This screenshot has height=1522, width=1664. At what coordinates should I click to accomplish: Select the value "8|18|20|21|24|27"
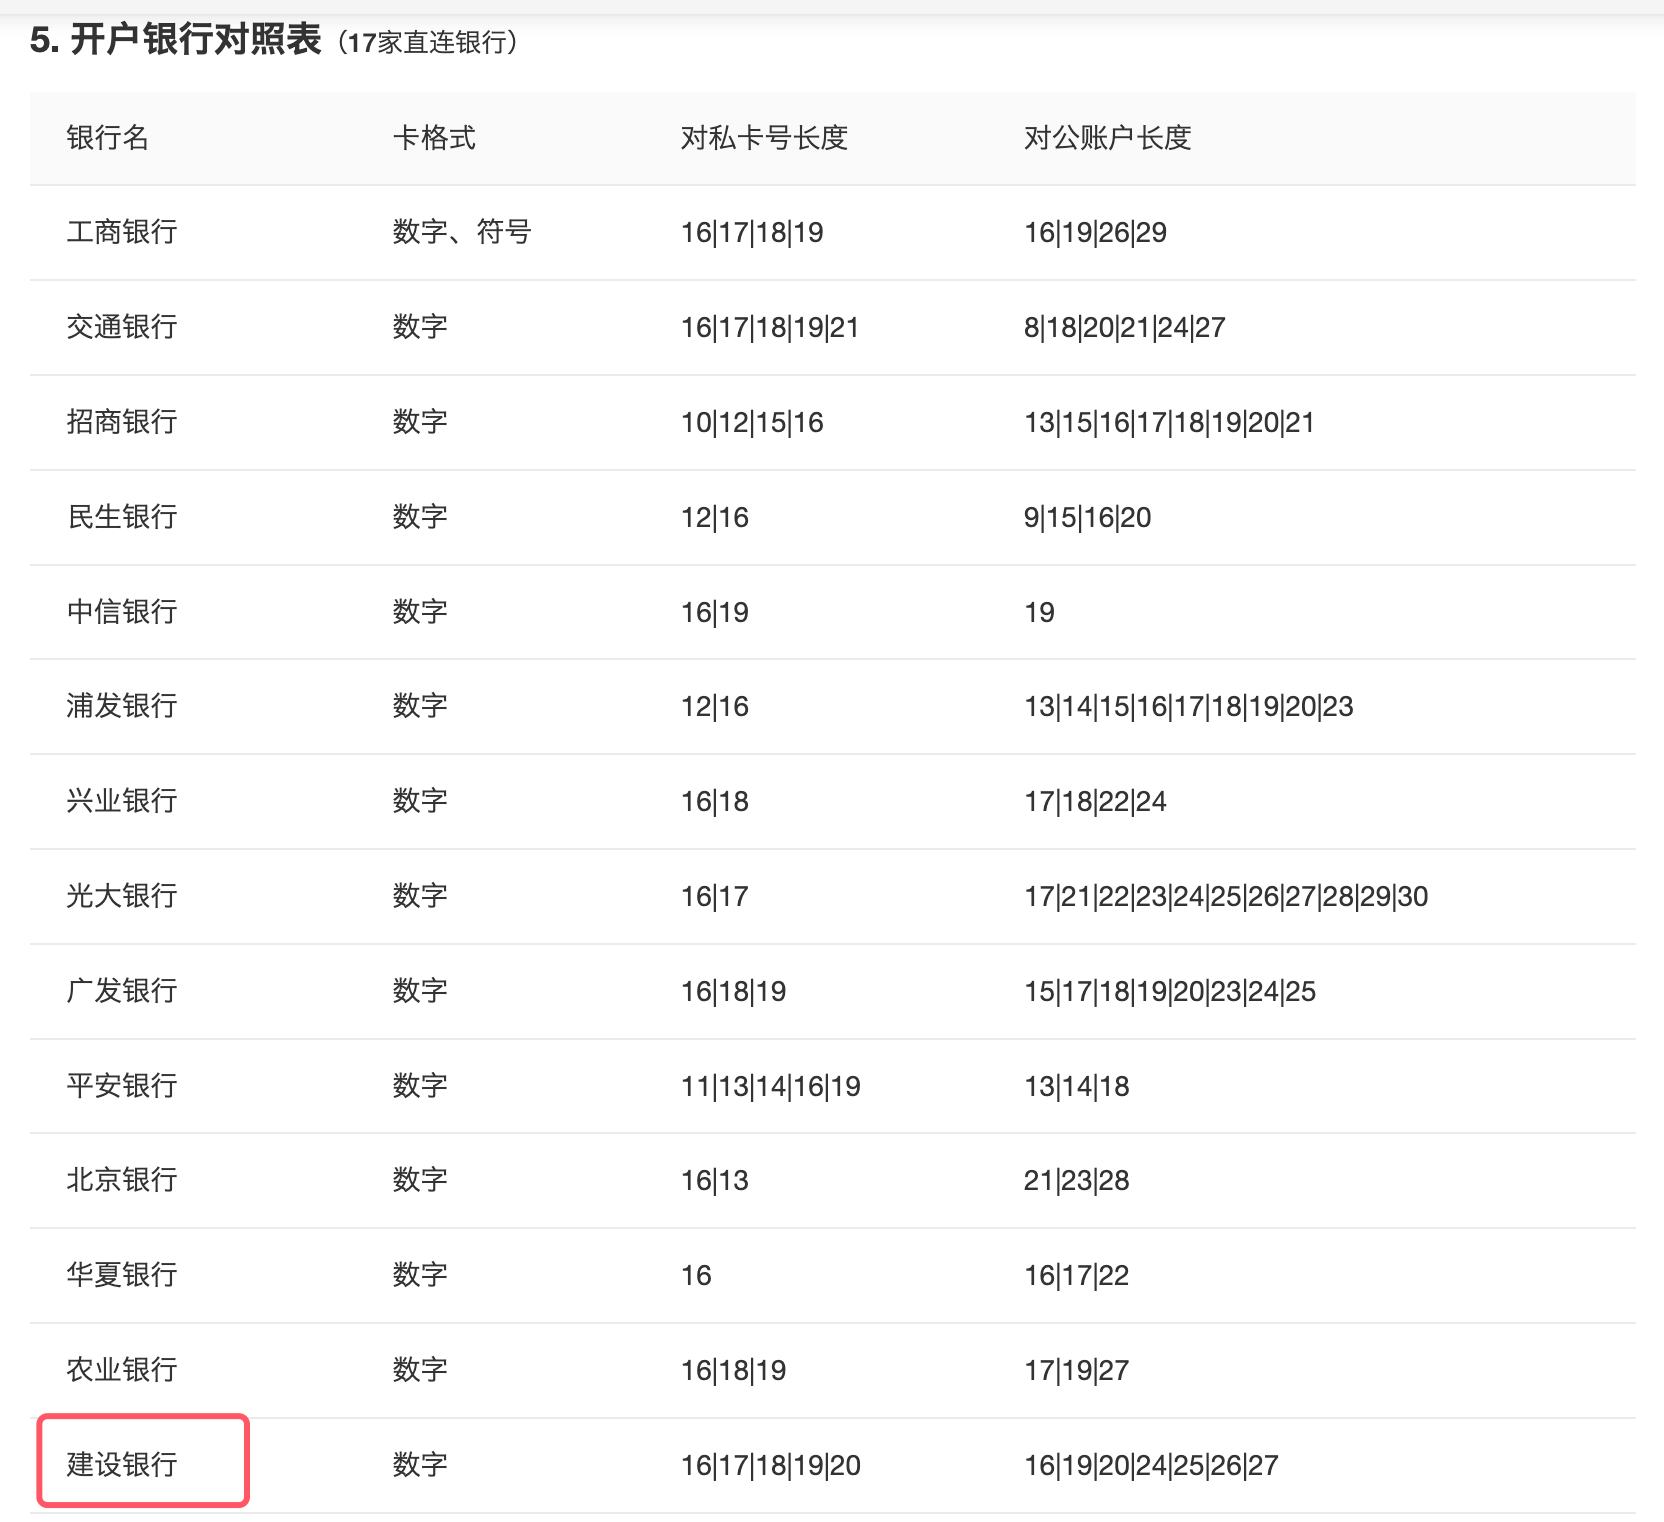coord(1124,328)
